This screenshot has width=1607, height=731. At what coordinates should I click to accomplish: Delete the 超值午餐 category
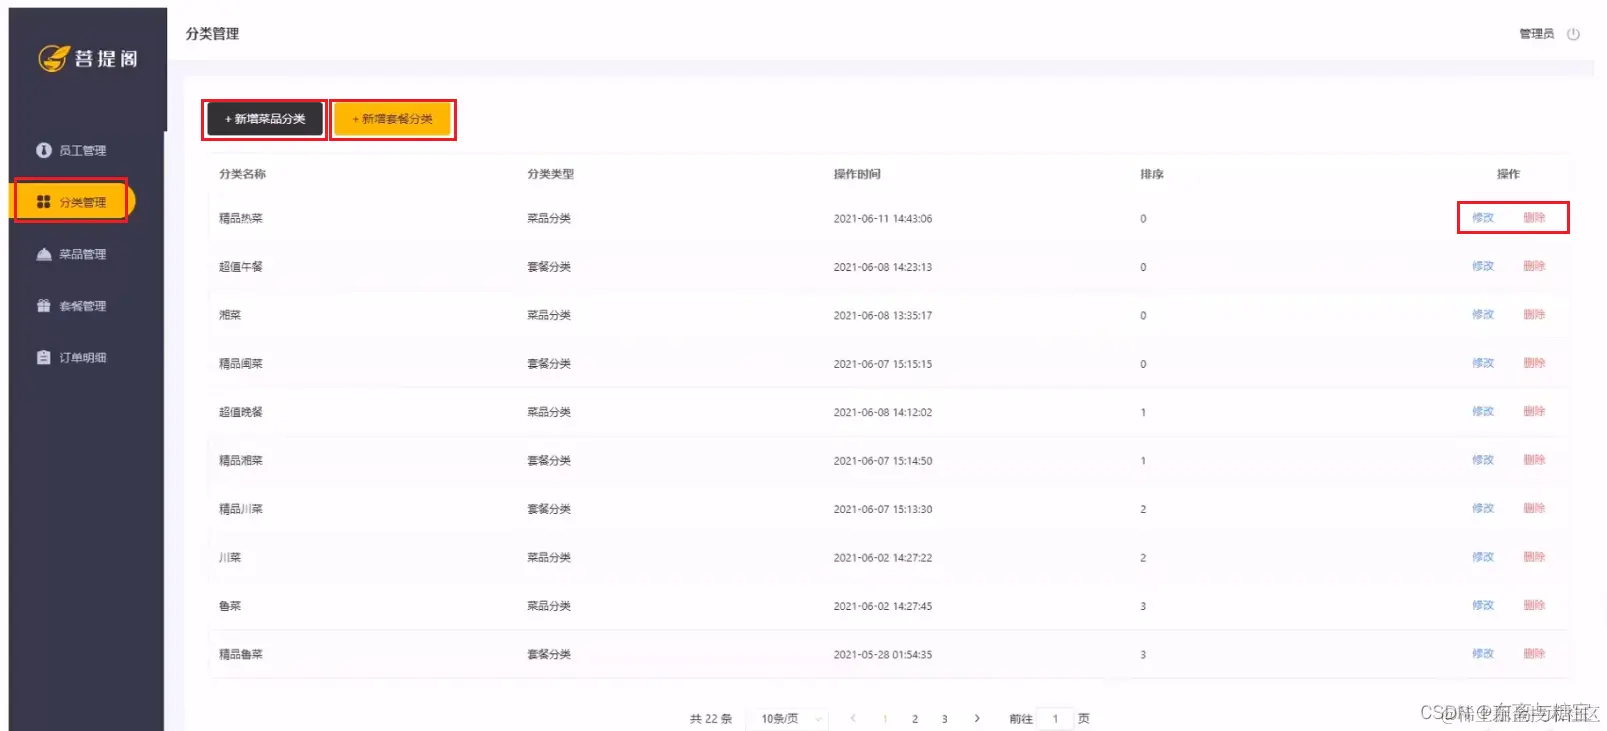click(1534, 266)
